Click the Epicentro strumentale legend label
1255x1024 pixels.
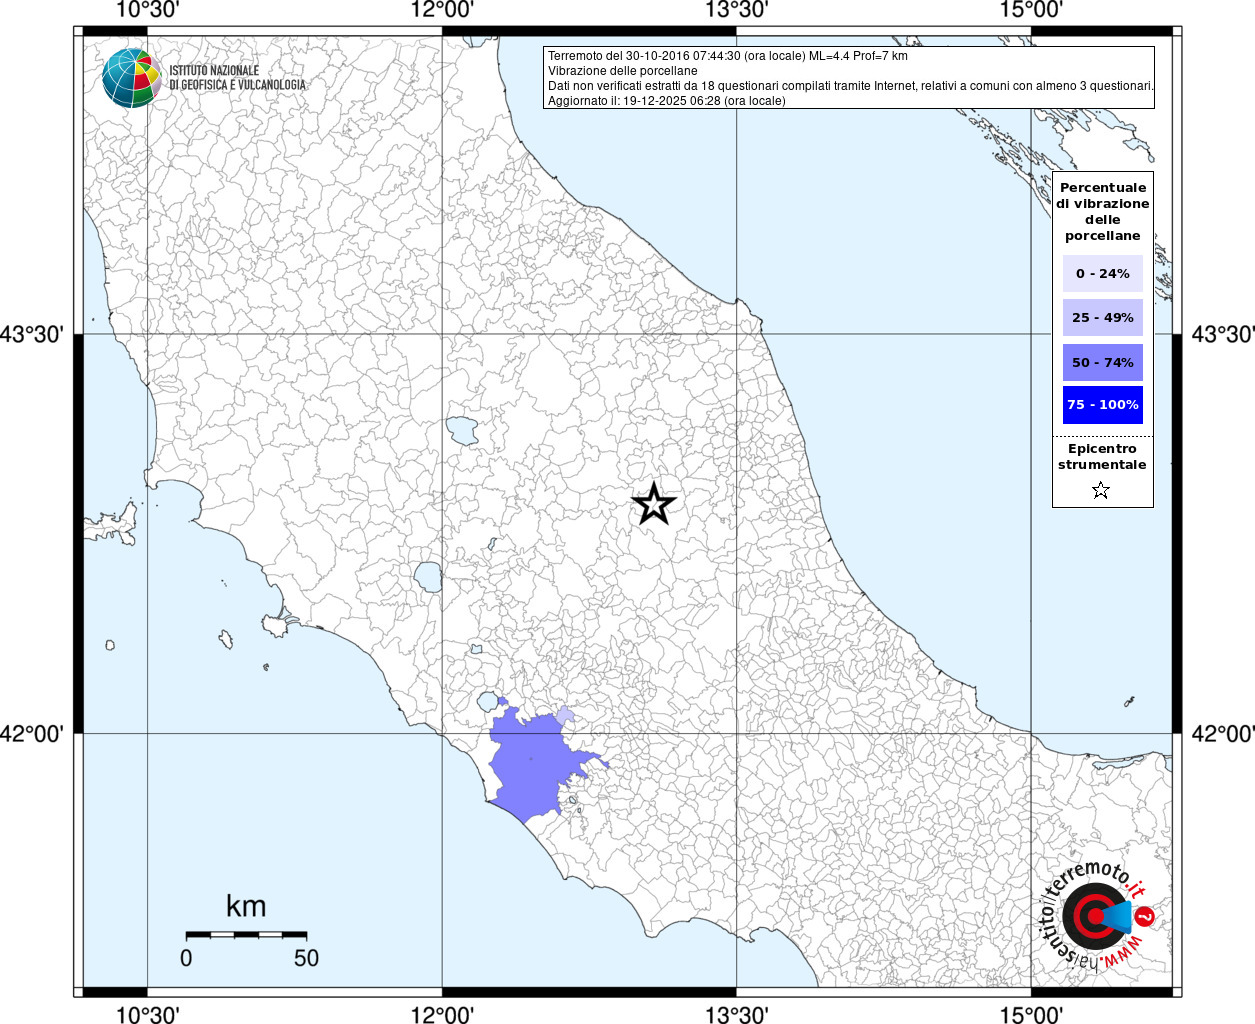[x=1102, y=457]
